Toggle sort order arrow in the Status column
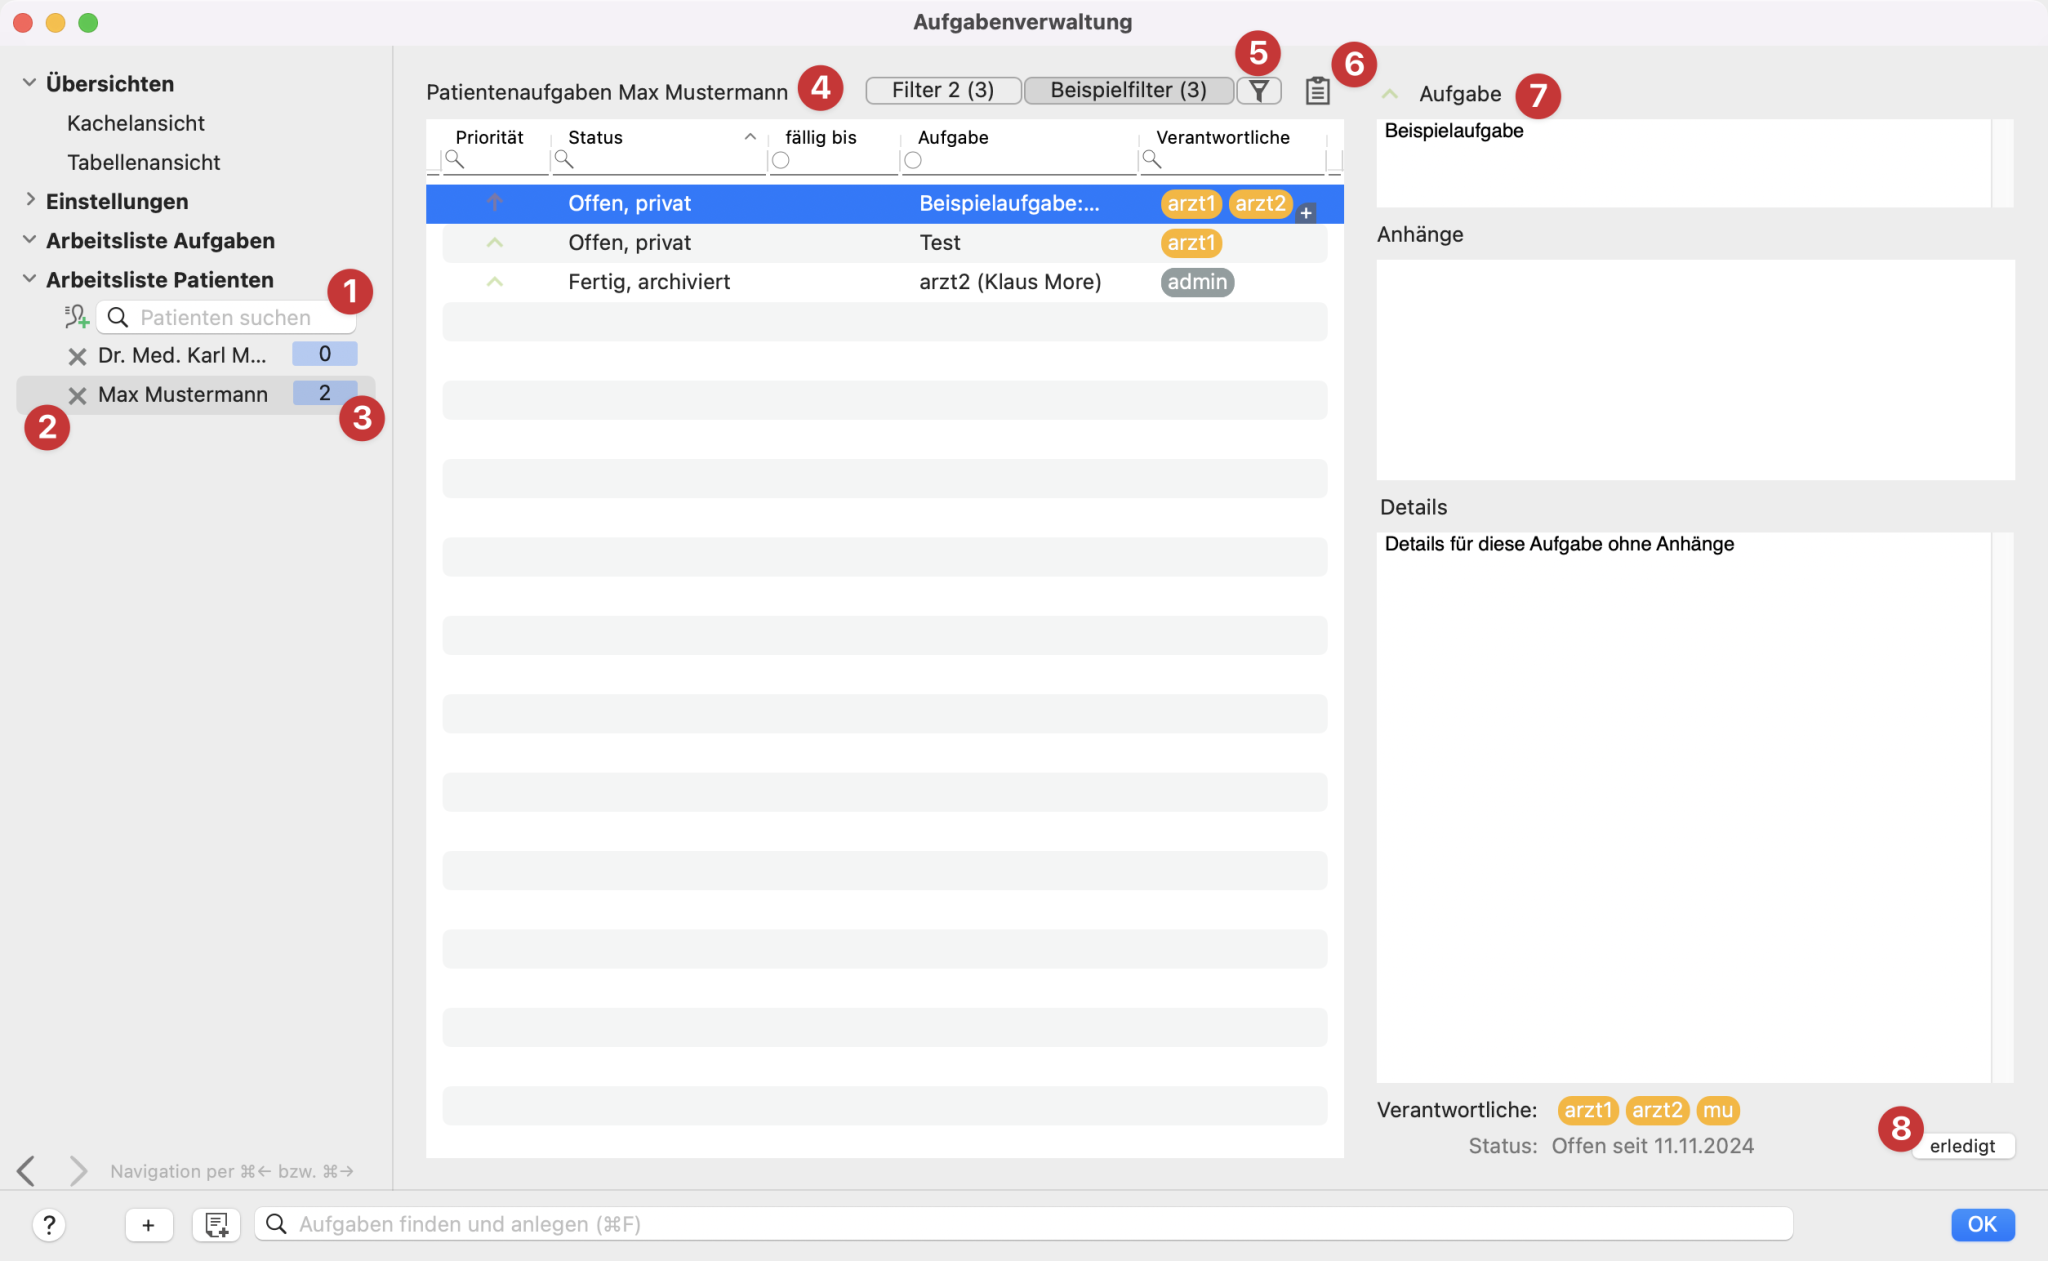Viewport: 2048px width, 1261px height. click(750, 137)
